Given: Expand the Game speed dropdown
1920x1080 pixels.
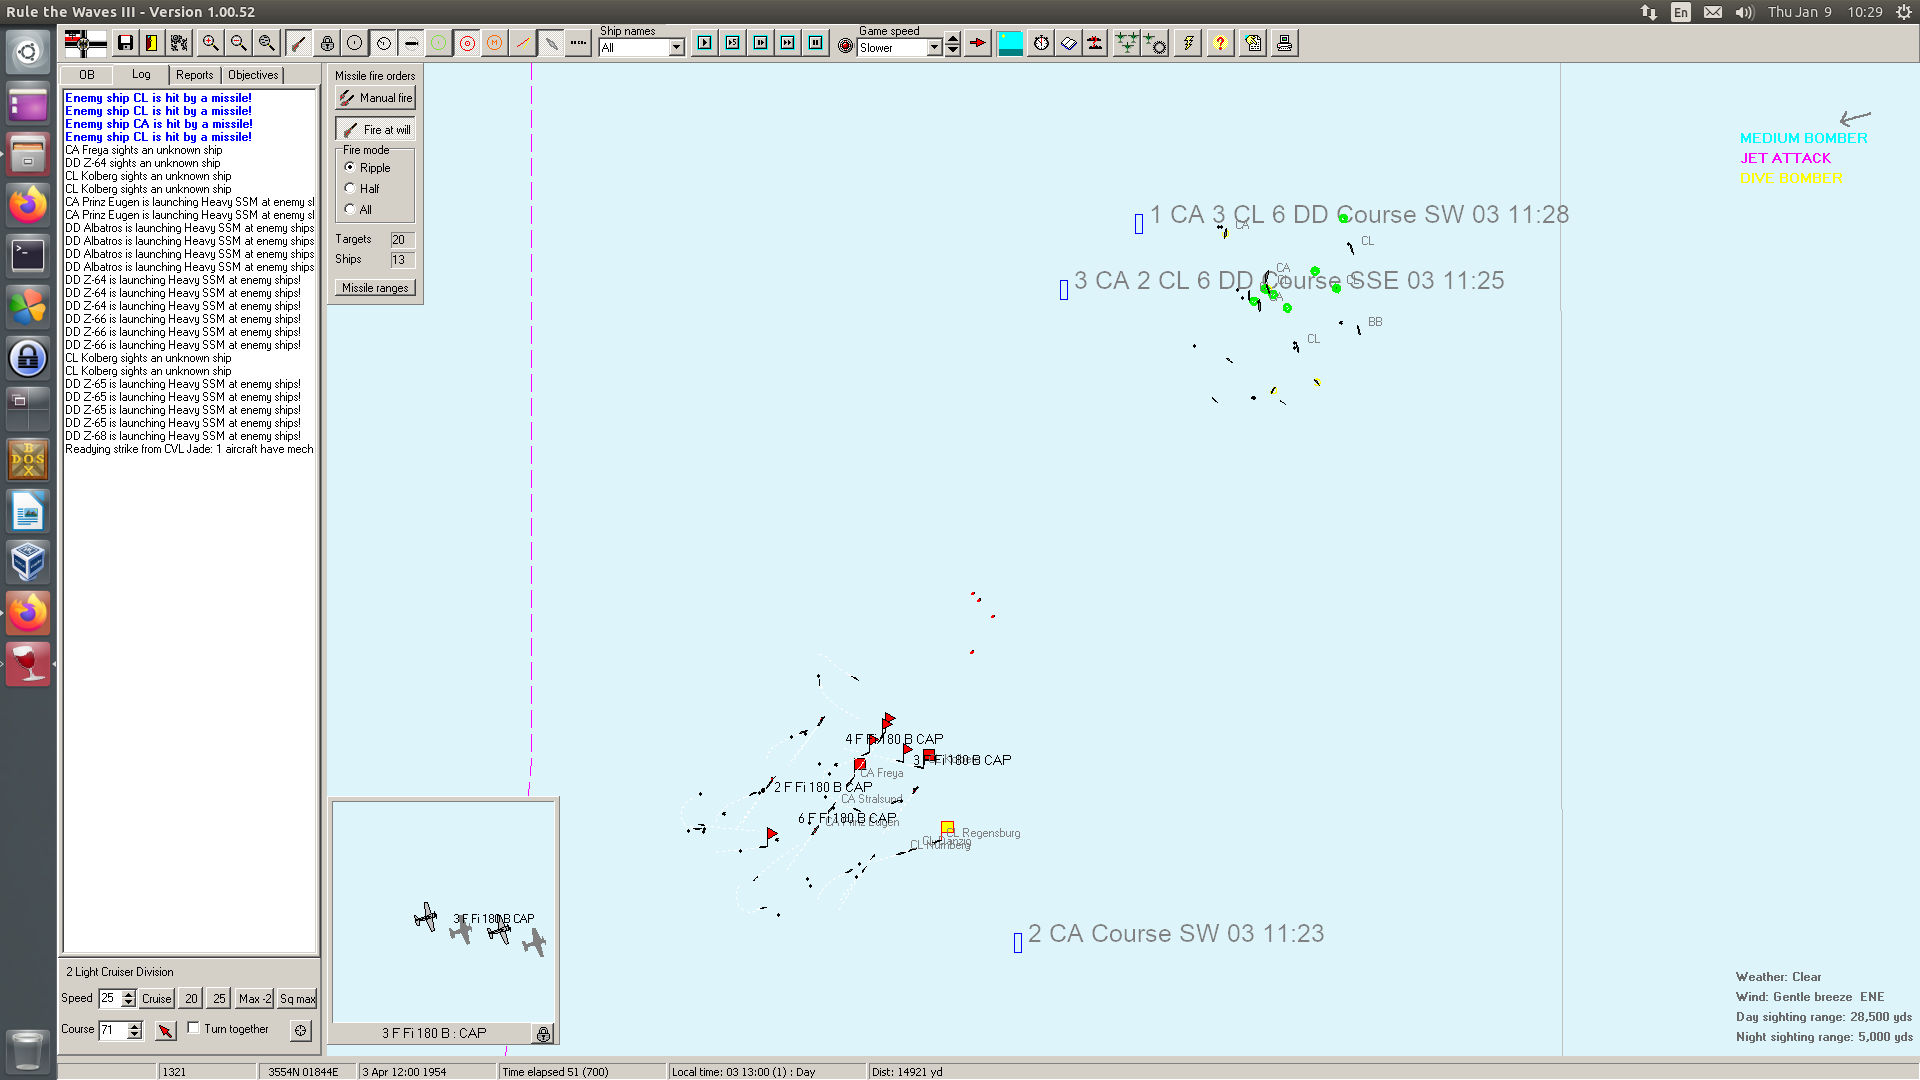Looking at the screenshot, I should [934, 47].
